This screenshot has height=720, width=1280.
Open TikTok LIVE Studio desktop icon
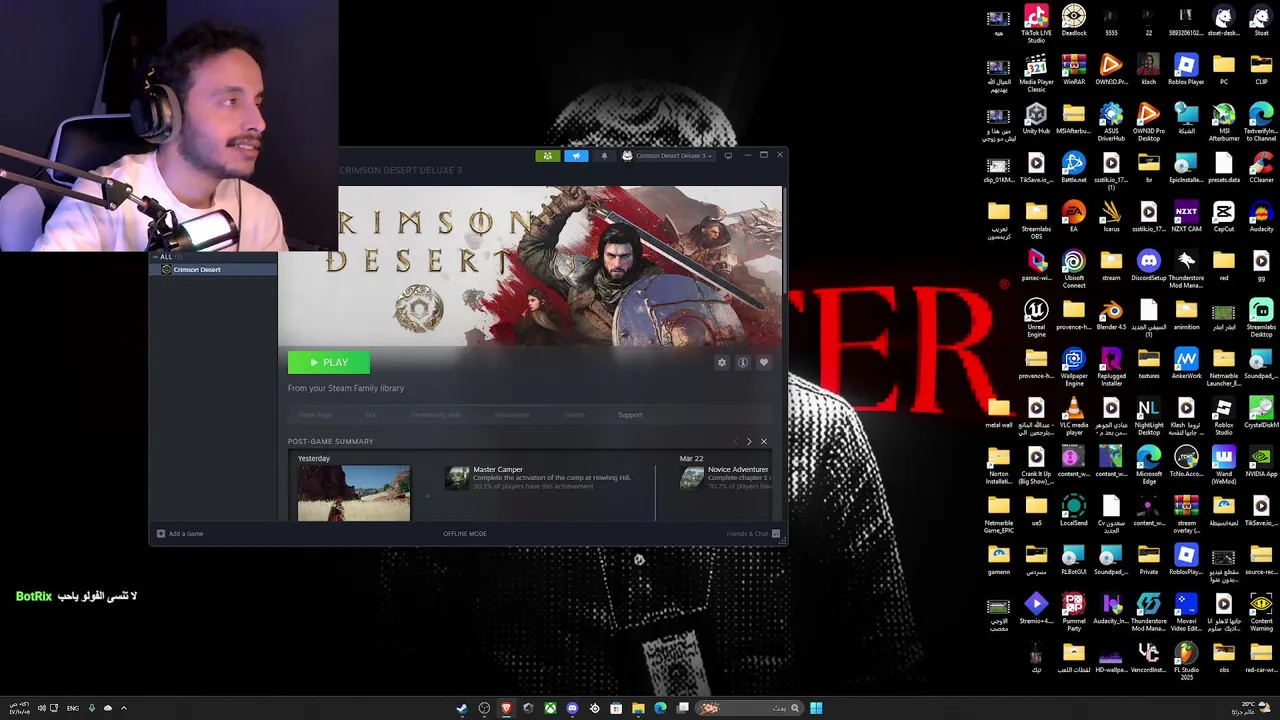pos(1036,23)
